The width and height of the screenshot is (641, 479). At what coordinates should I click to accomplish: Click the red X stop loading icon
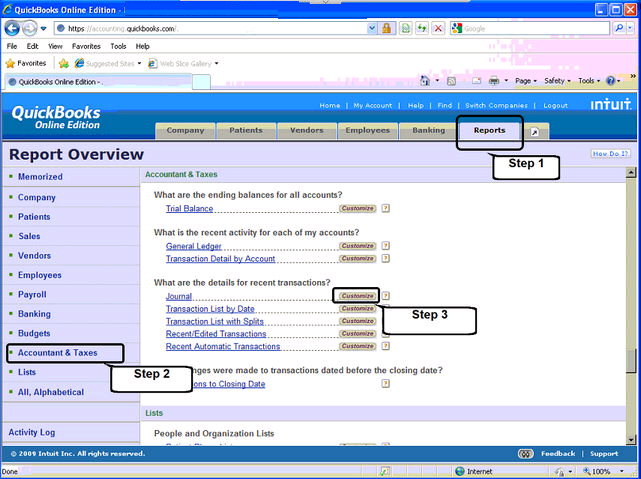(x=438, y=28)
